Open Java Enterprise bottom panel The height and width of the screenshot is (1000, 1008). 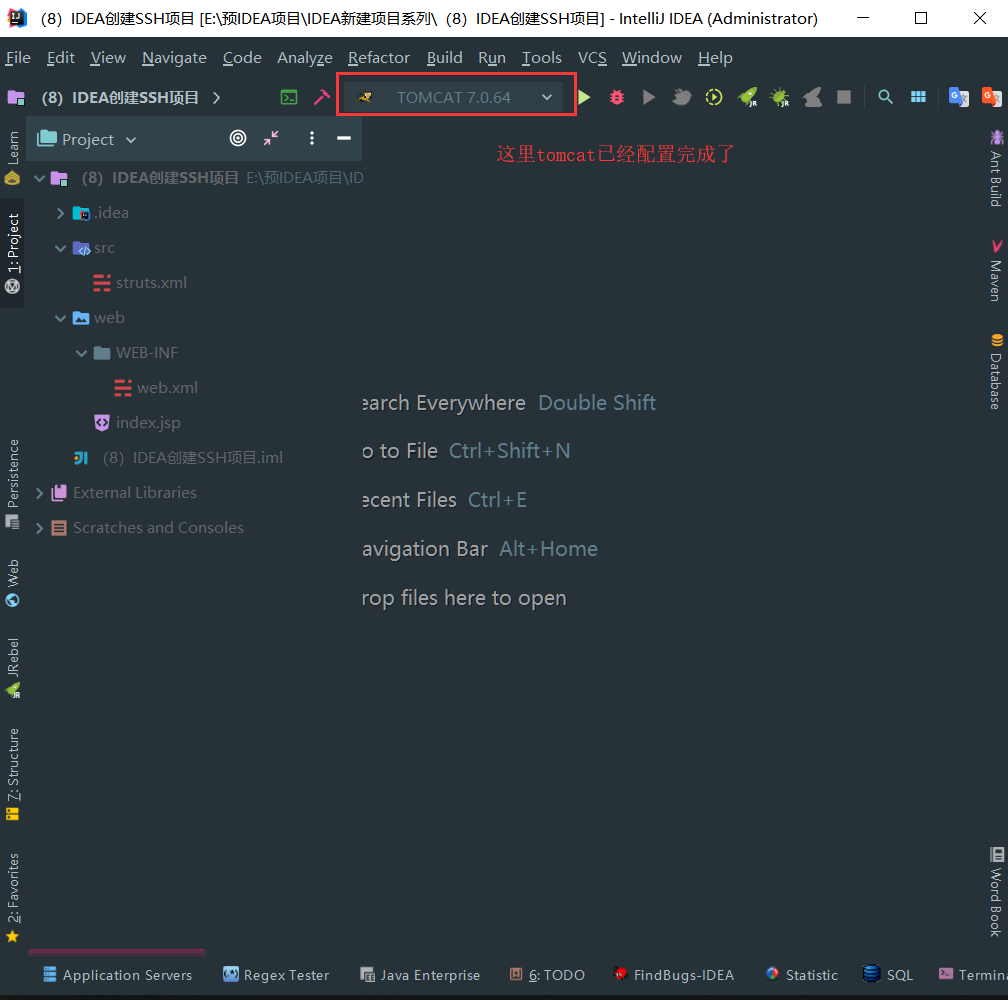point(420,975)
